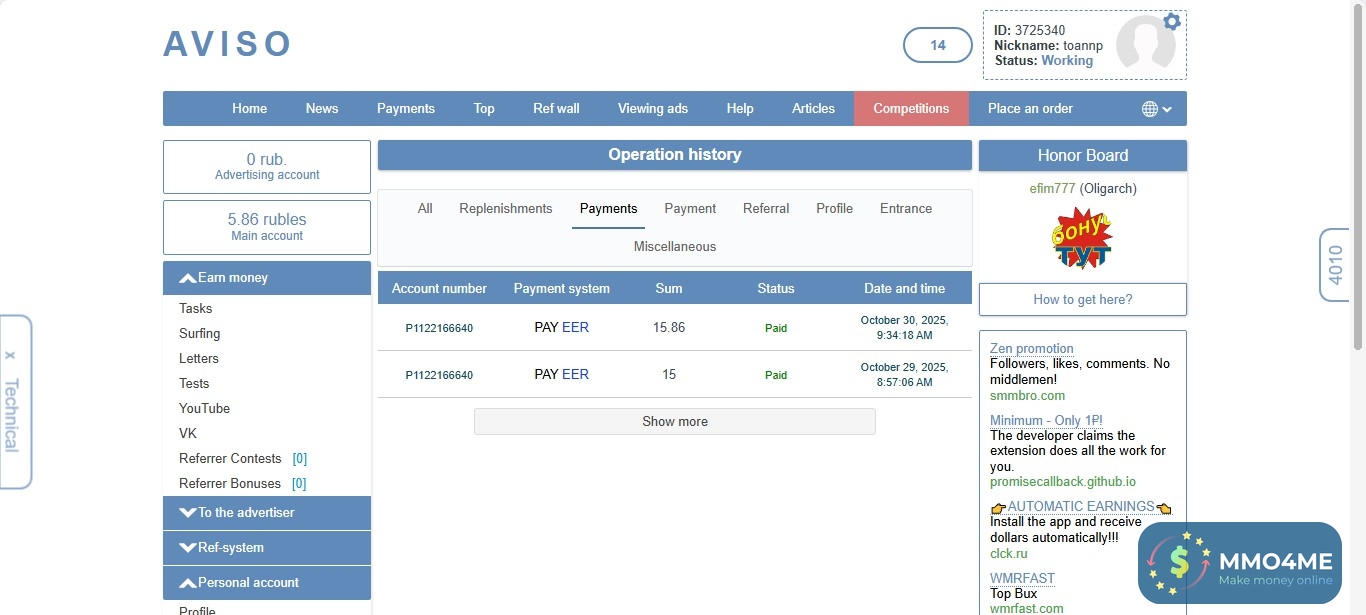Click account number in the 15.86 row
Image resolution: width=1366 pixels, height=615 pixels.
pyautogui.click(x=439, y=328)
